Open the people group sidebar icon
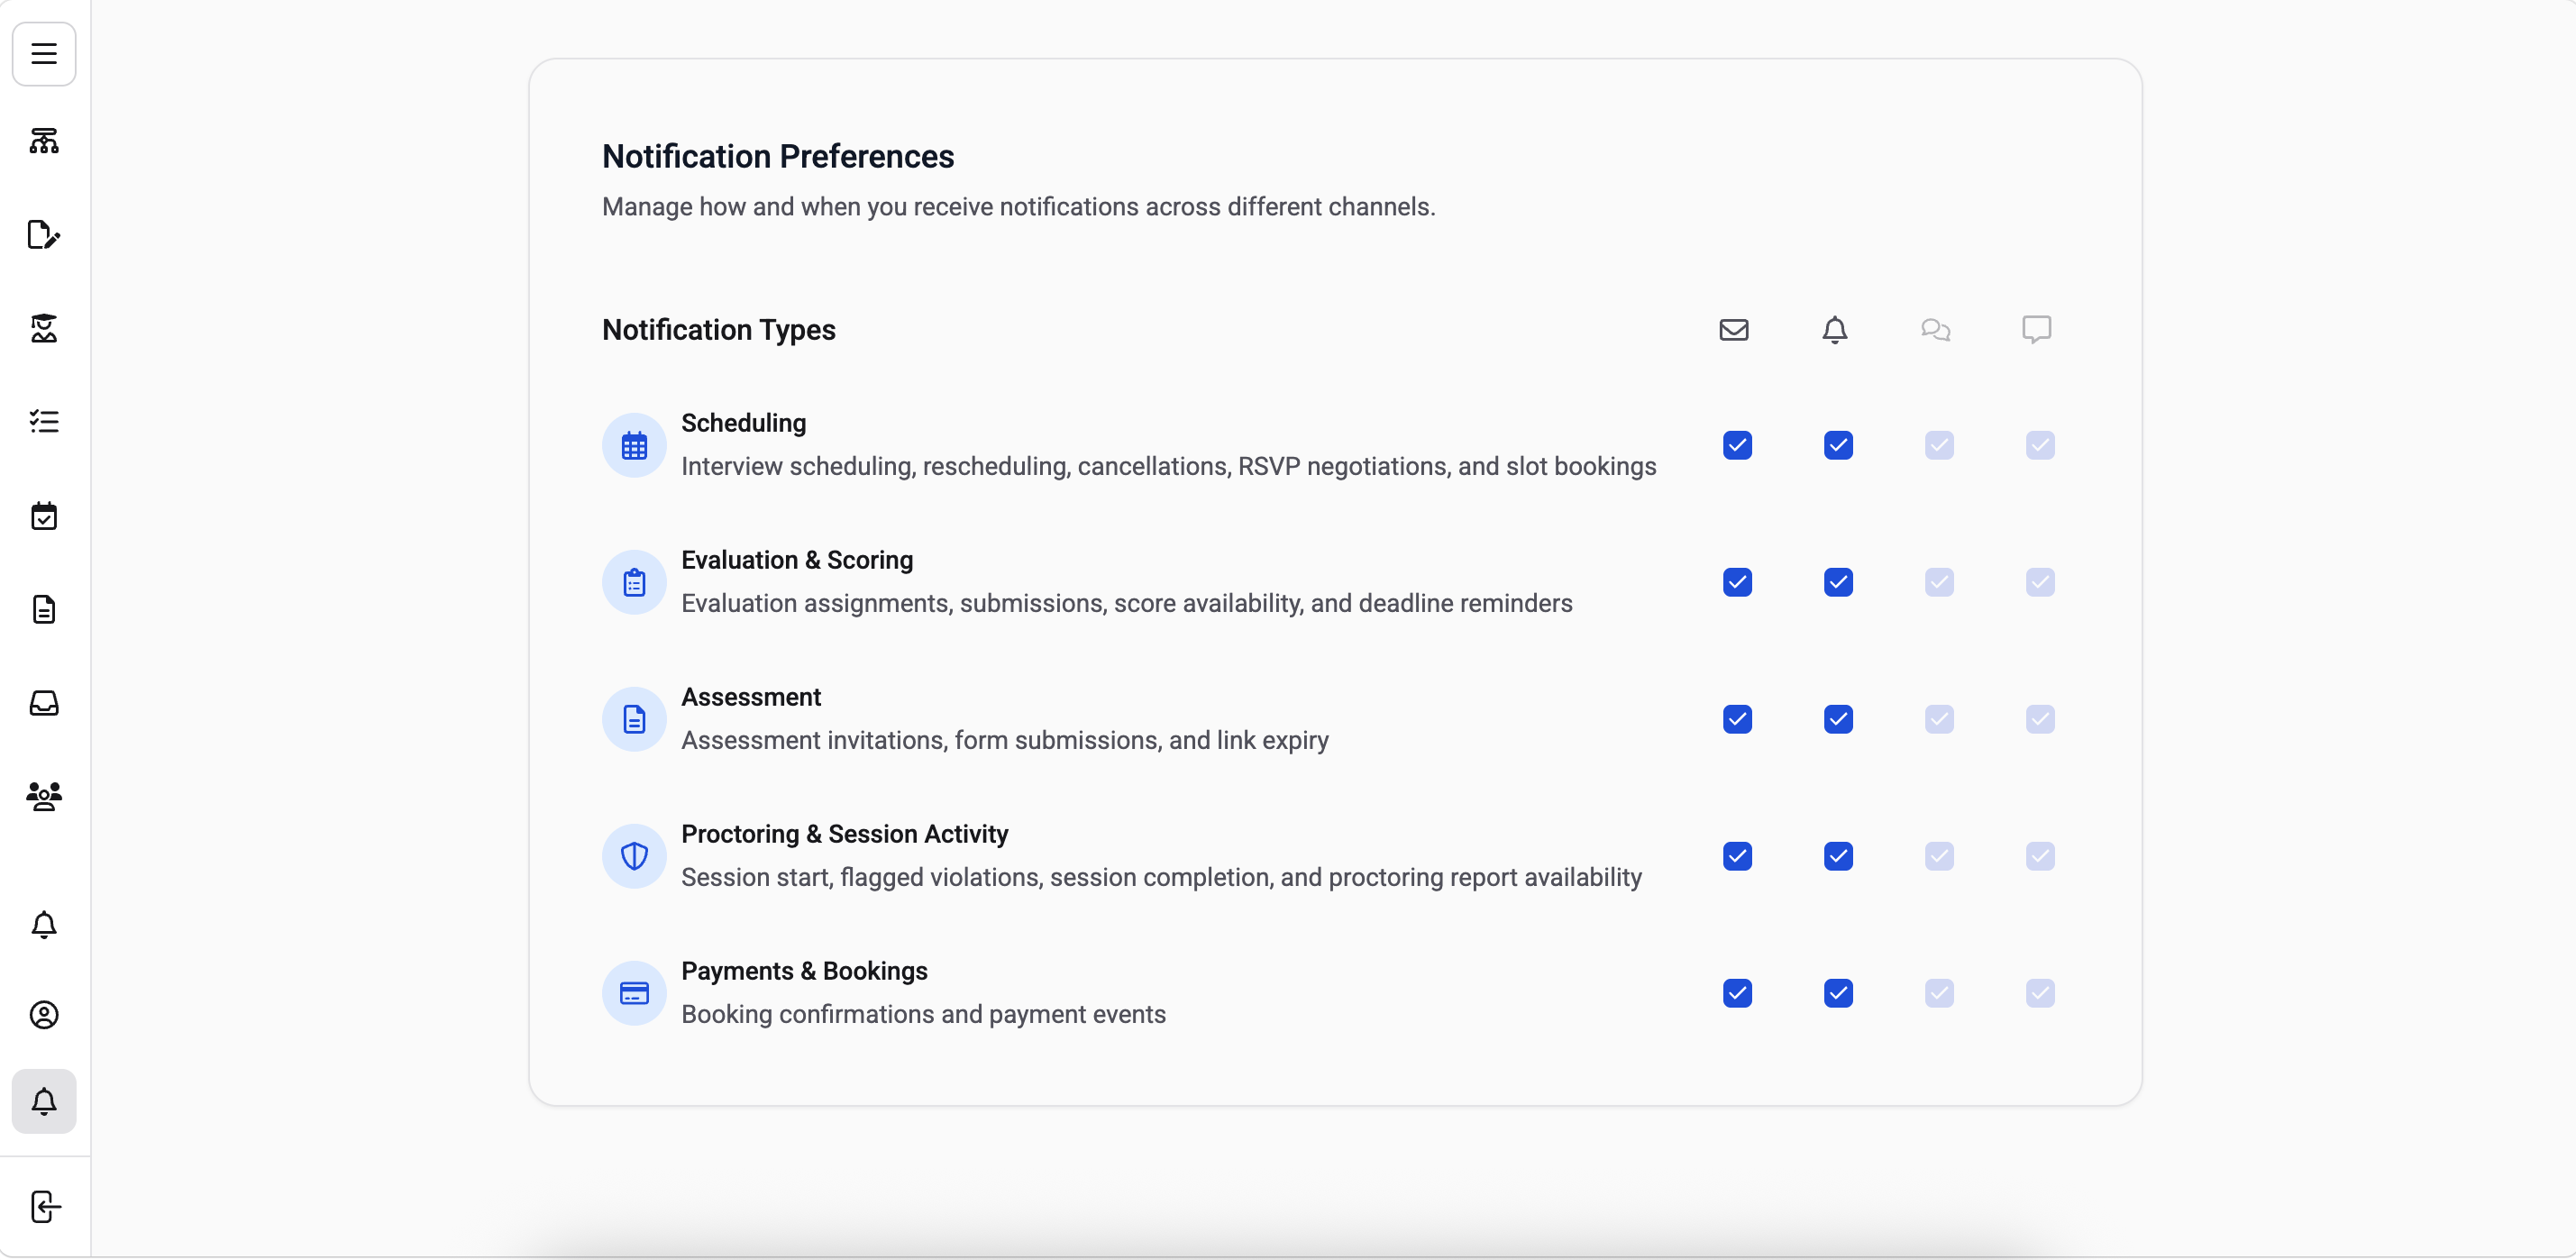Screen dimensions: 2576x1260 click(x=44, y=796)
